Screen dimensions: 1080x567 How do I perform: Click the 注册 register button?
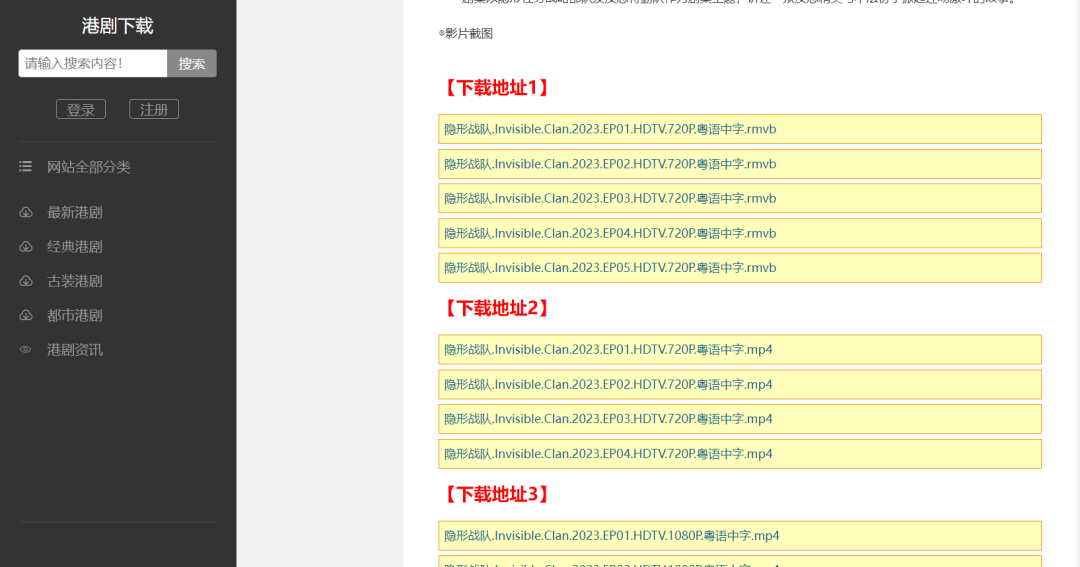click(154, 110)
